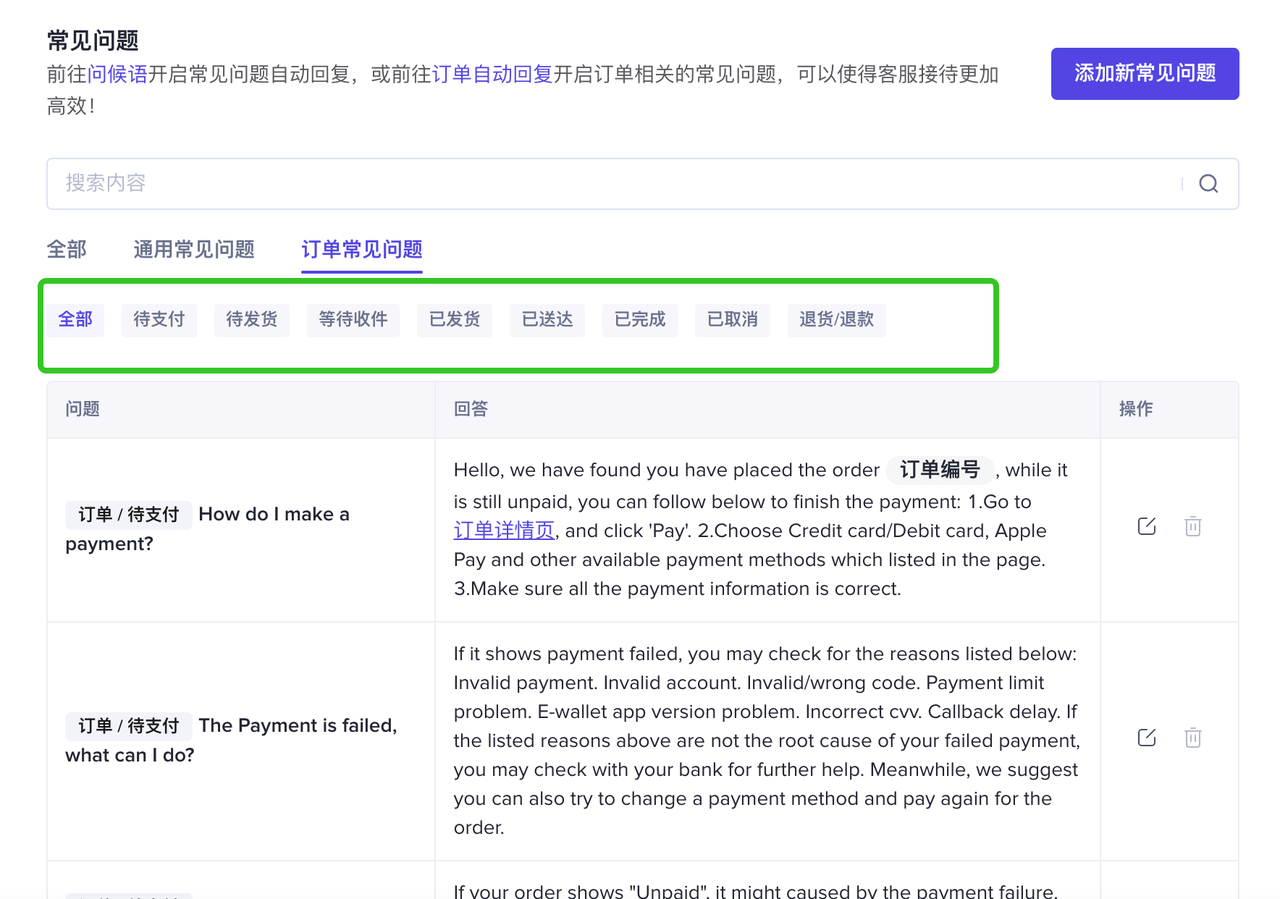Screen dimensions: 1280x899
Task: Edit the 'Payment is failed' FAQ entry
Action: [x=1146, y=737]
